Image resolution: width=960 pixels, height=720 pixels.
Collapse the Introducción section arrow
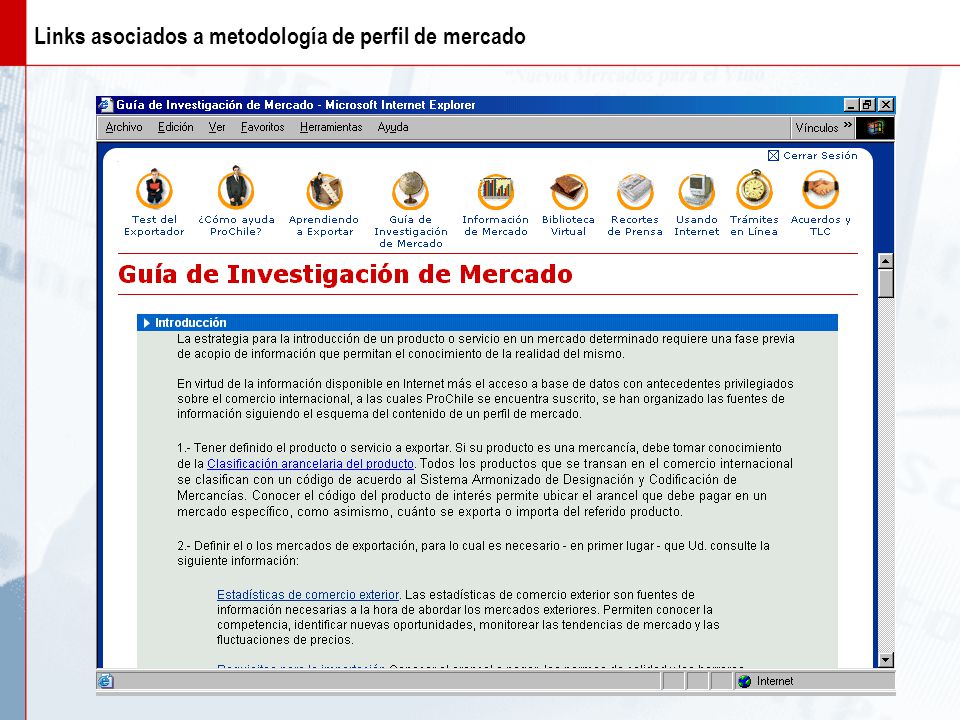tap(146, 323)
